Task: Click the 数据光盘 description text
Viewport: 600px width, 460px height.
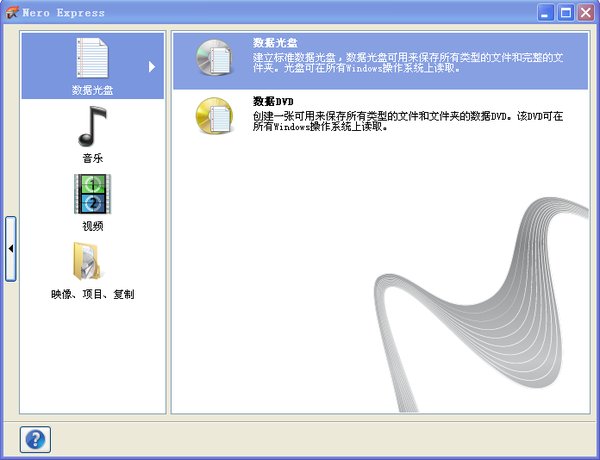Action: (408, 63)
